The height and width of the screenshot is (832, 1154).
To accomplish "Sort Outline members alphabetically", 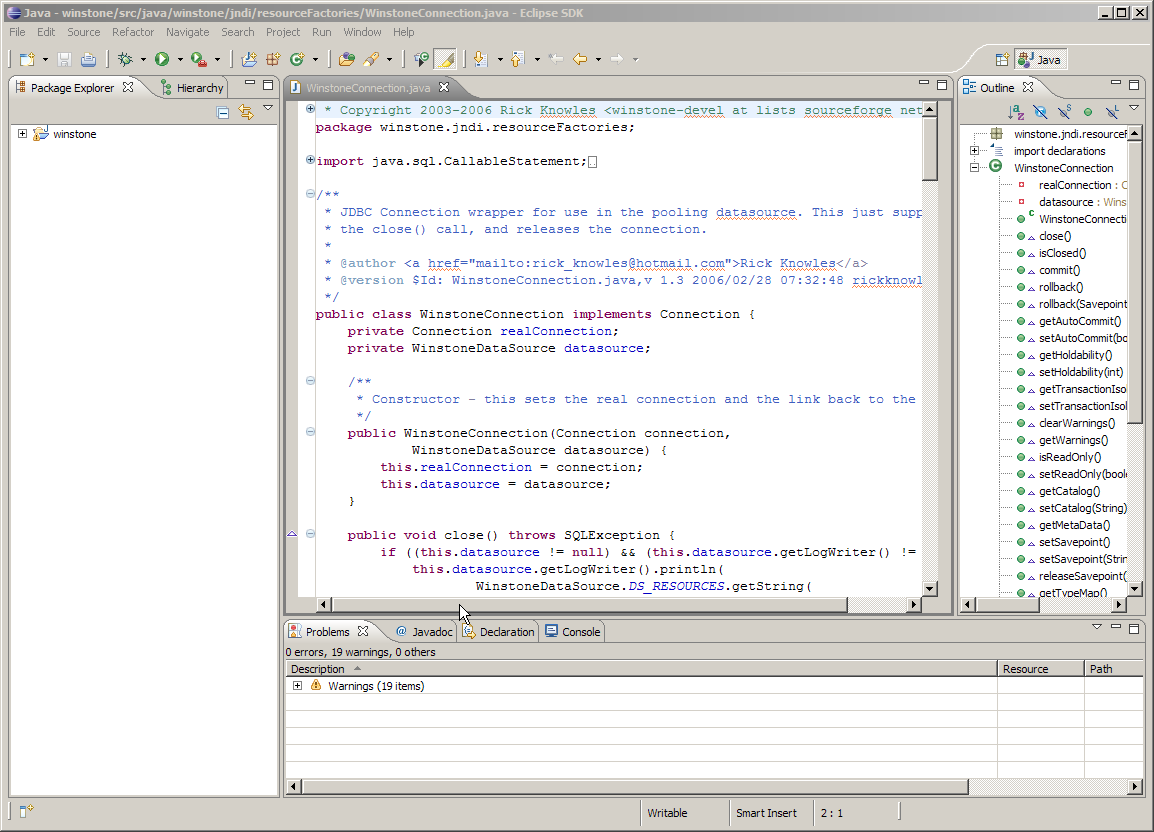I will tap(1016, 111).
